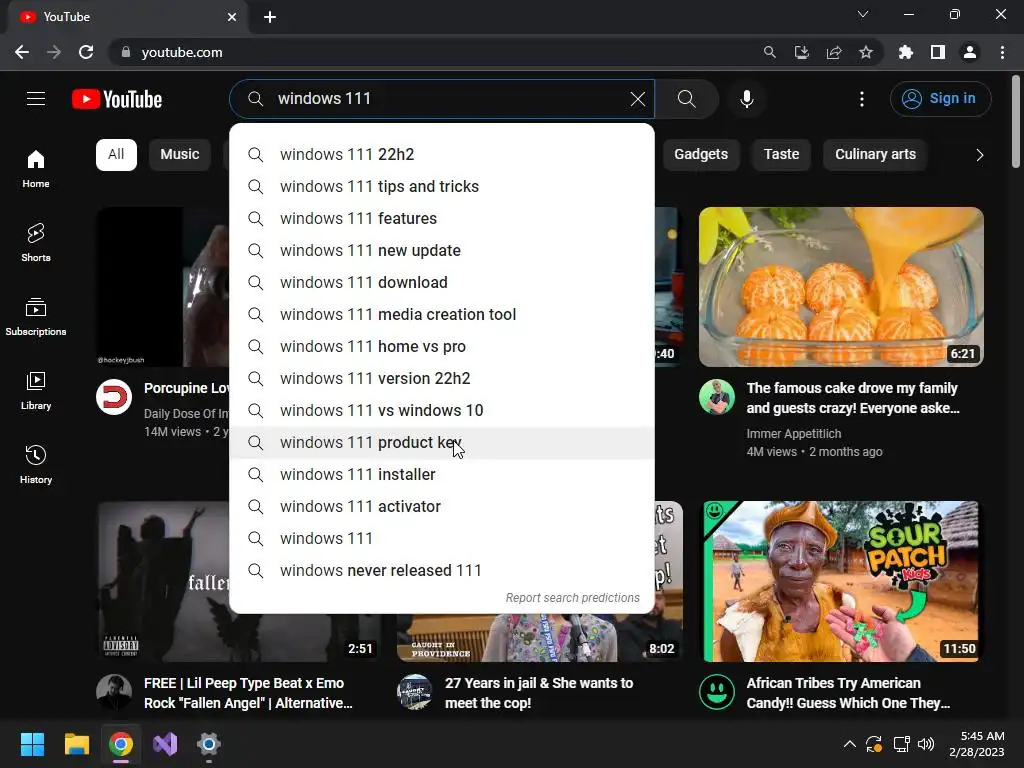Toggle the browser side panel icon

[937, 52]
